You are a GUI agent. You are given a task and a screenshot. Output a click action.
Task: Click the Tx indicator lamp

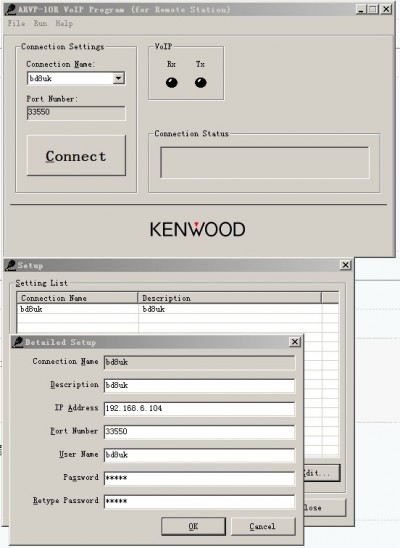pyautogui.click(x=201, y=82)
